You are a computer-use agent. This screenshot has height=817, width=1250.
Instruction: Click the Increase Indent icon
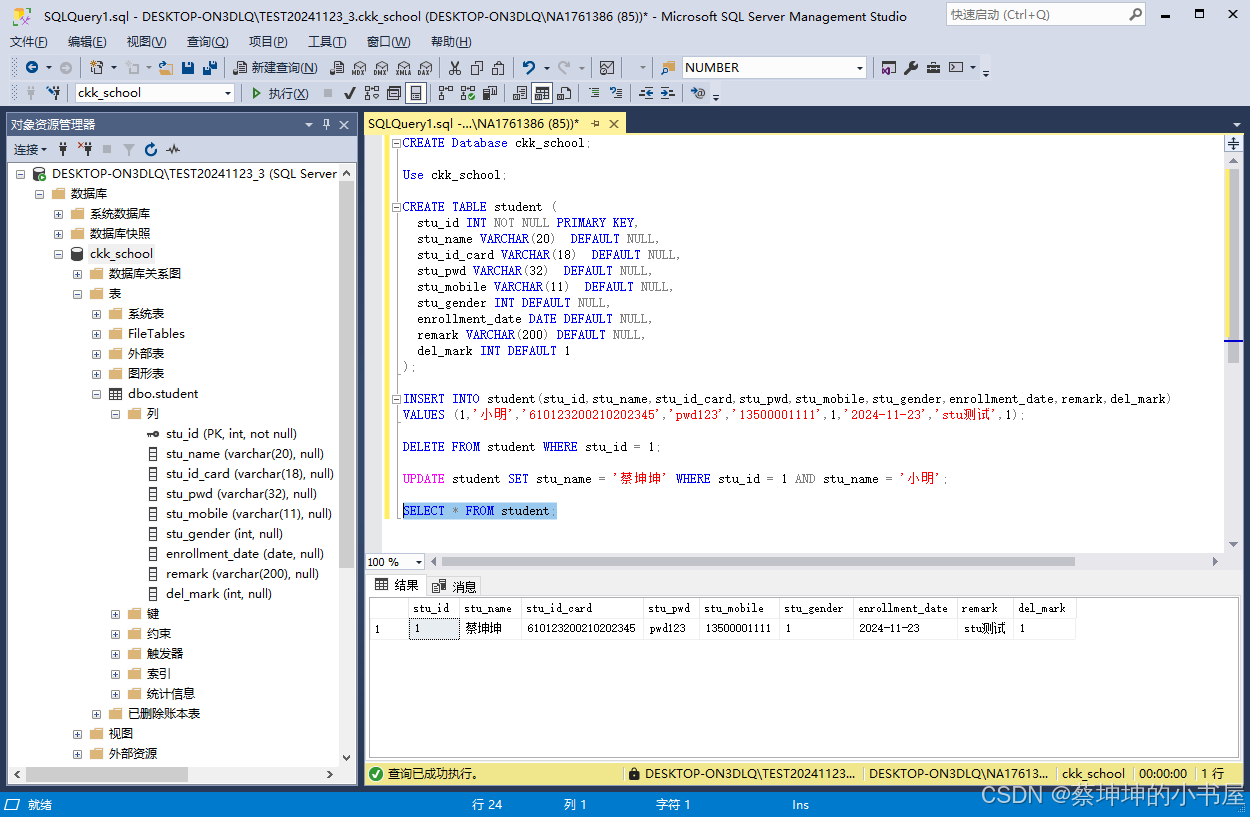tap(667, 93)
